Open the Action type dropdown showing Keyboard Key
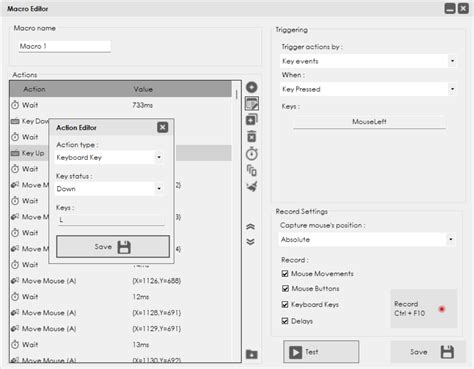The image size is (474, 369). tap(109, 157)
